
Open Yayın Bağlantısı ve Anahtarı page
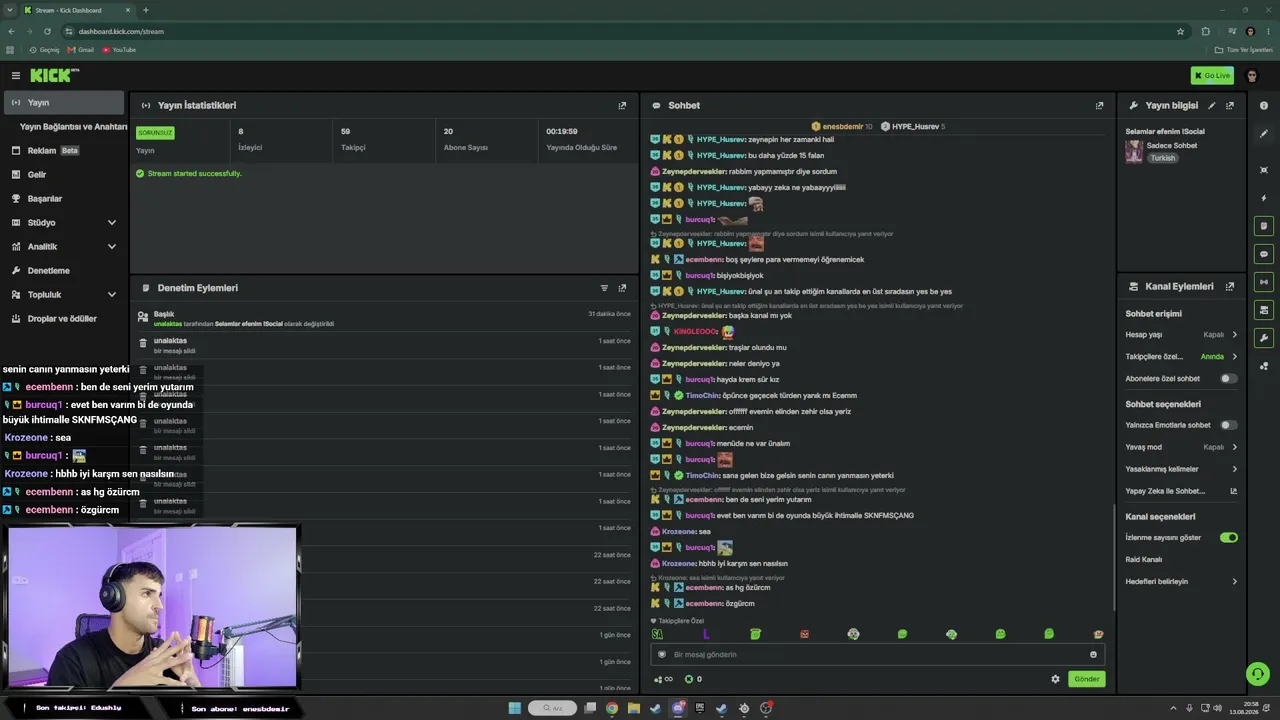[72, 127]
